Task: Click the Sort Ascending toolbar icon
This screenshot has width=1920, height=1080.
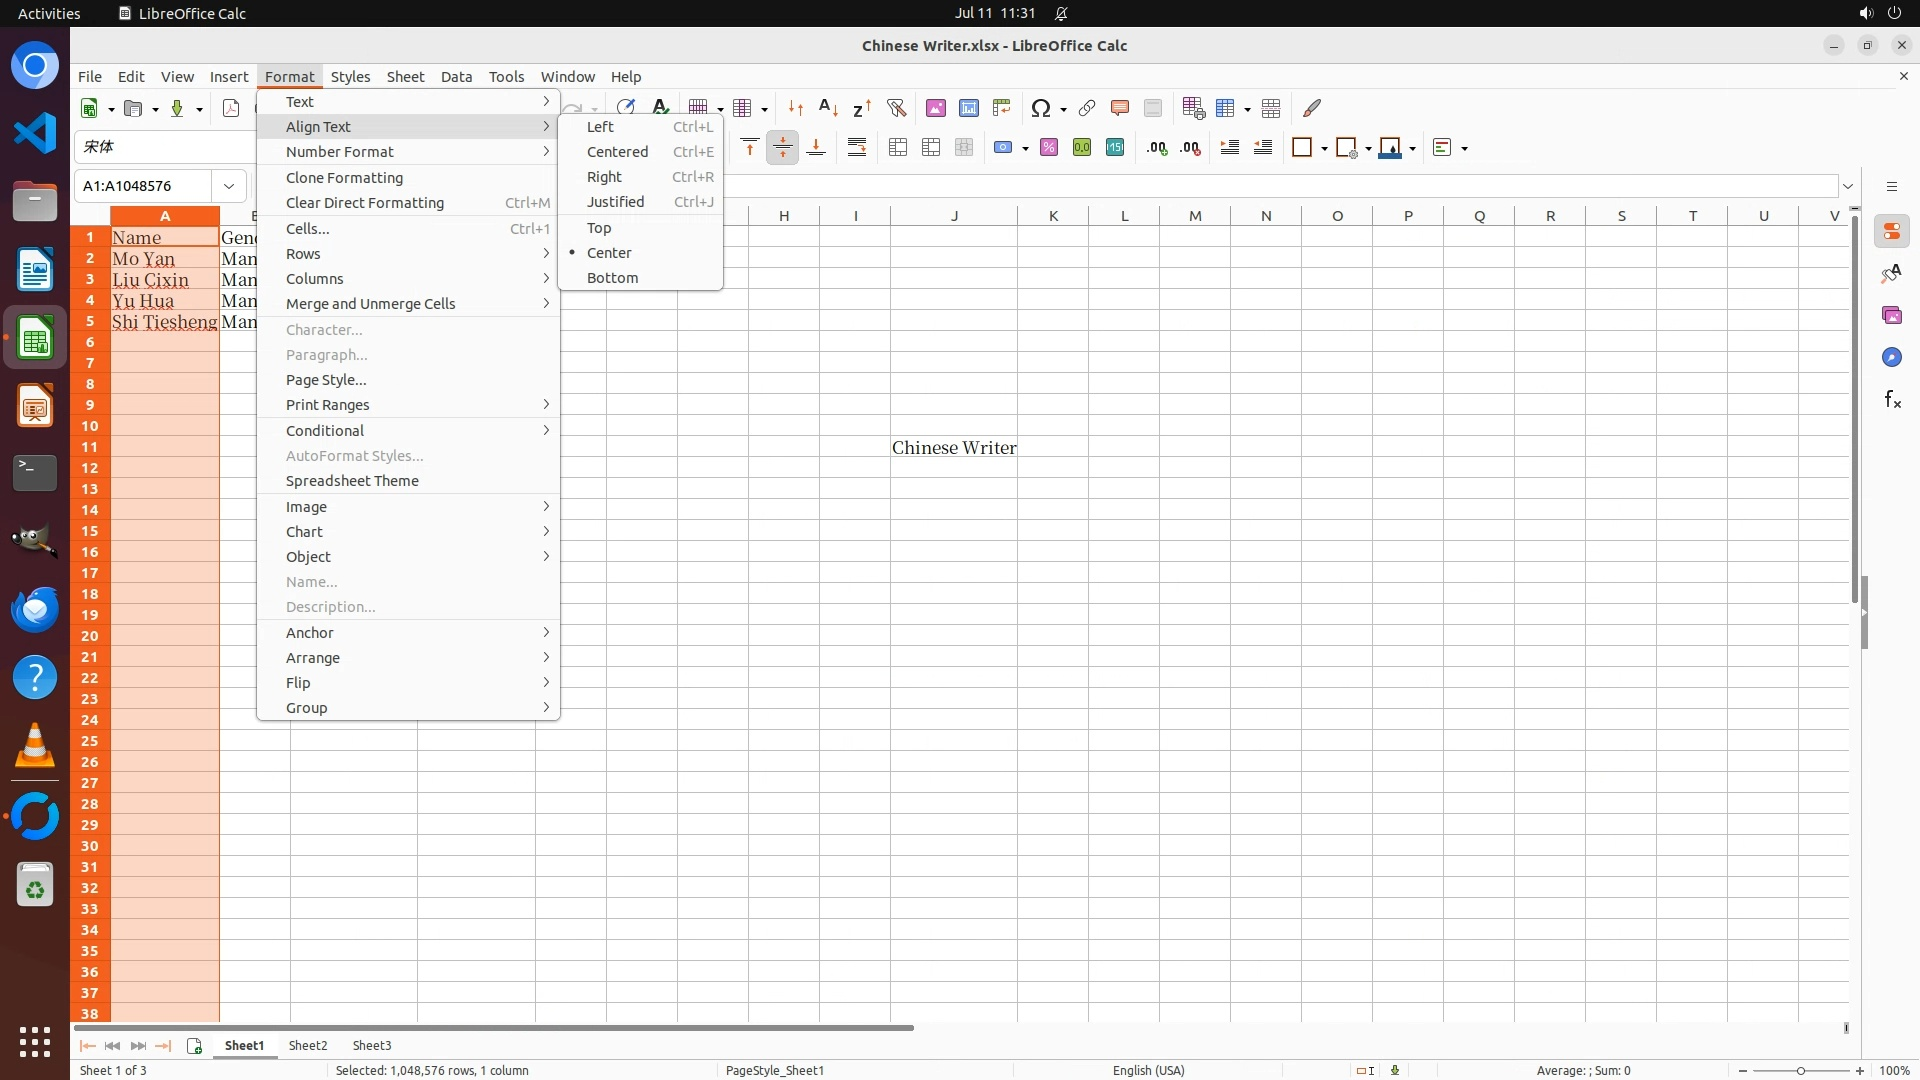Action: [x=828, y=108]
